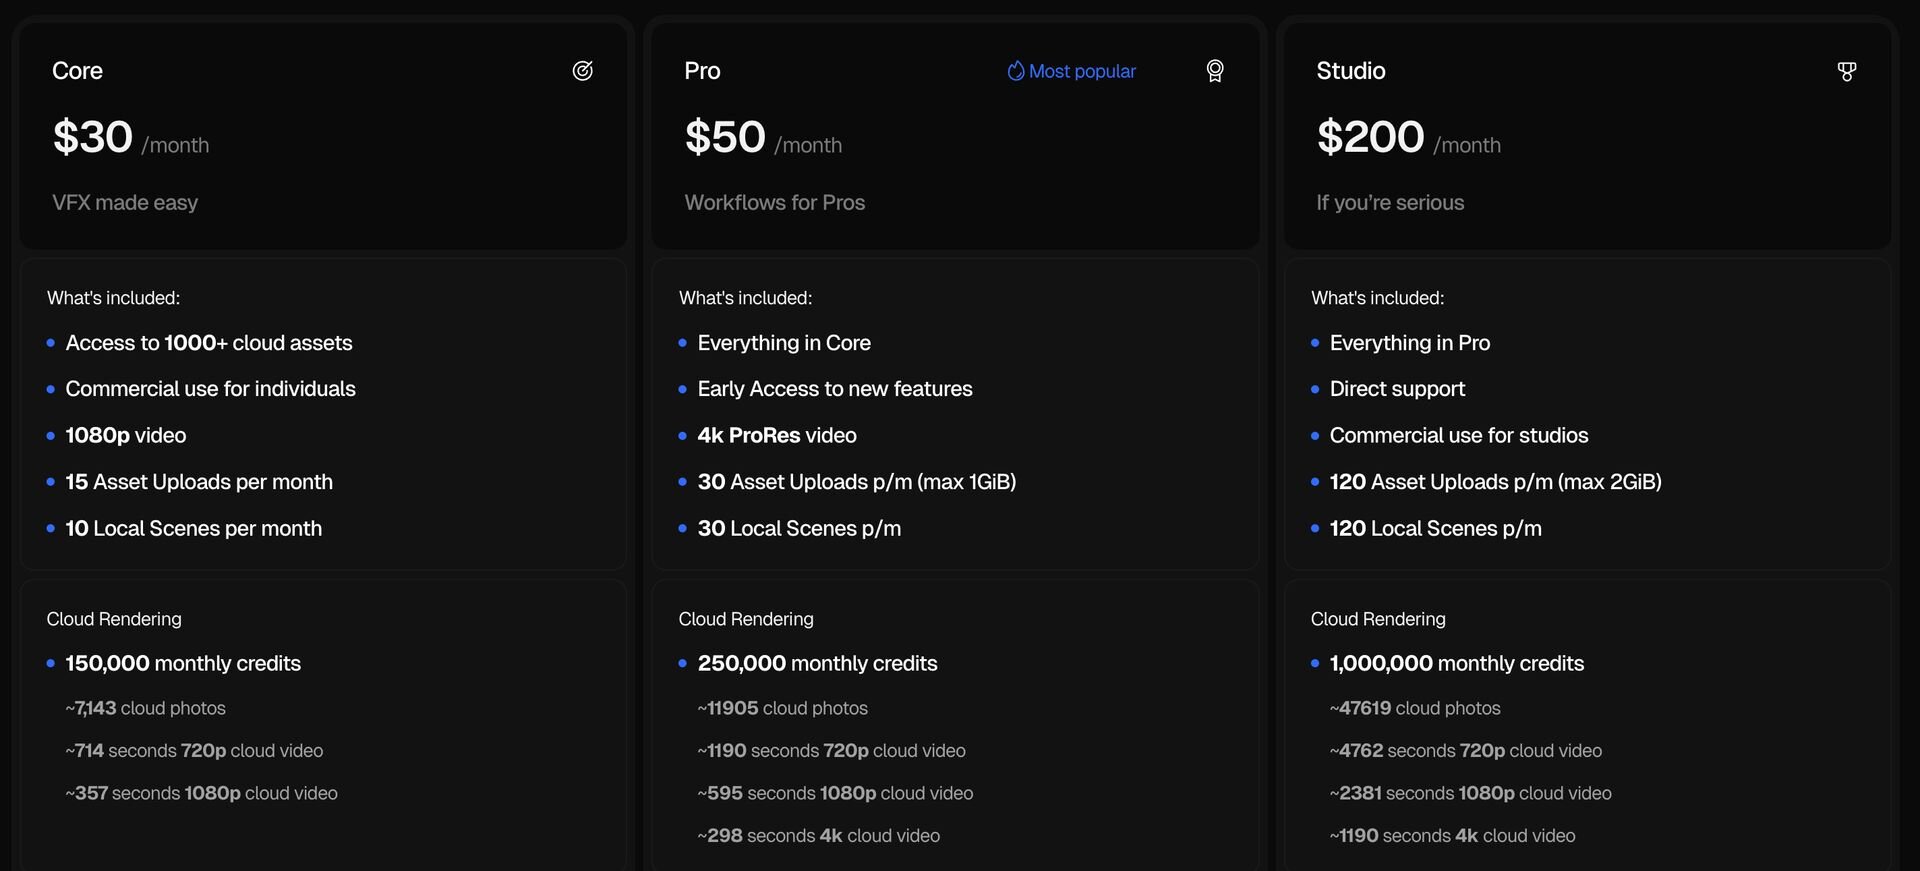Viewport: 1920px width, 871px height.
Task: Select '250,000 monthly credits' entry
Action: point(817,664)
